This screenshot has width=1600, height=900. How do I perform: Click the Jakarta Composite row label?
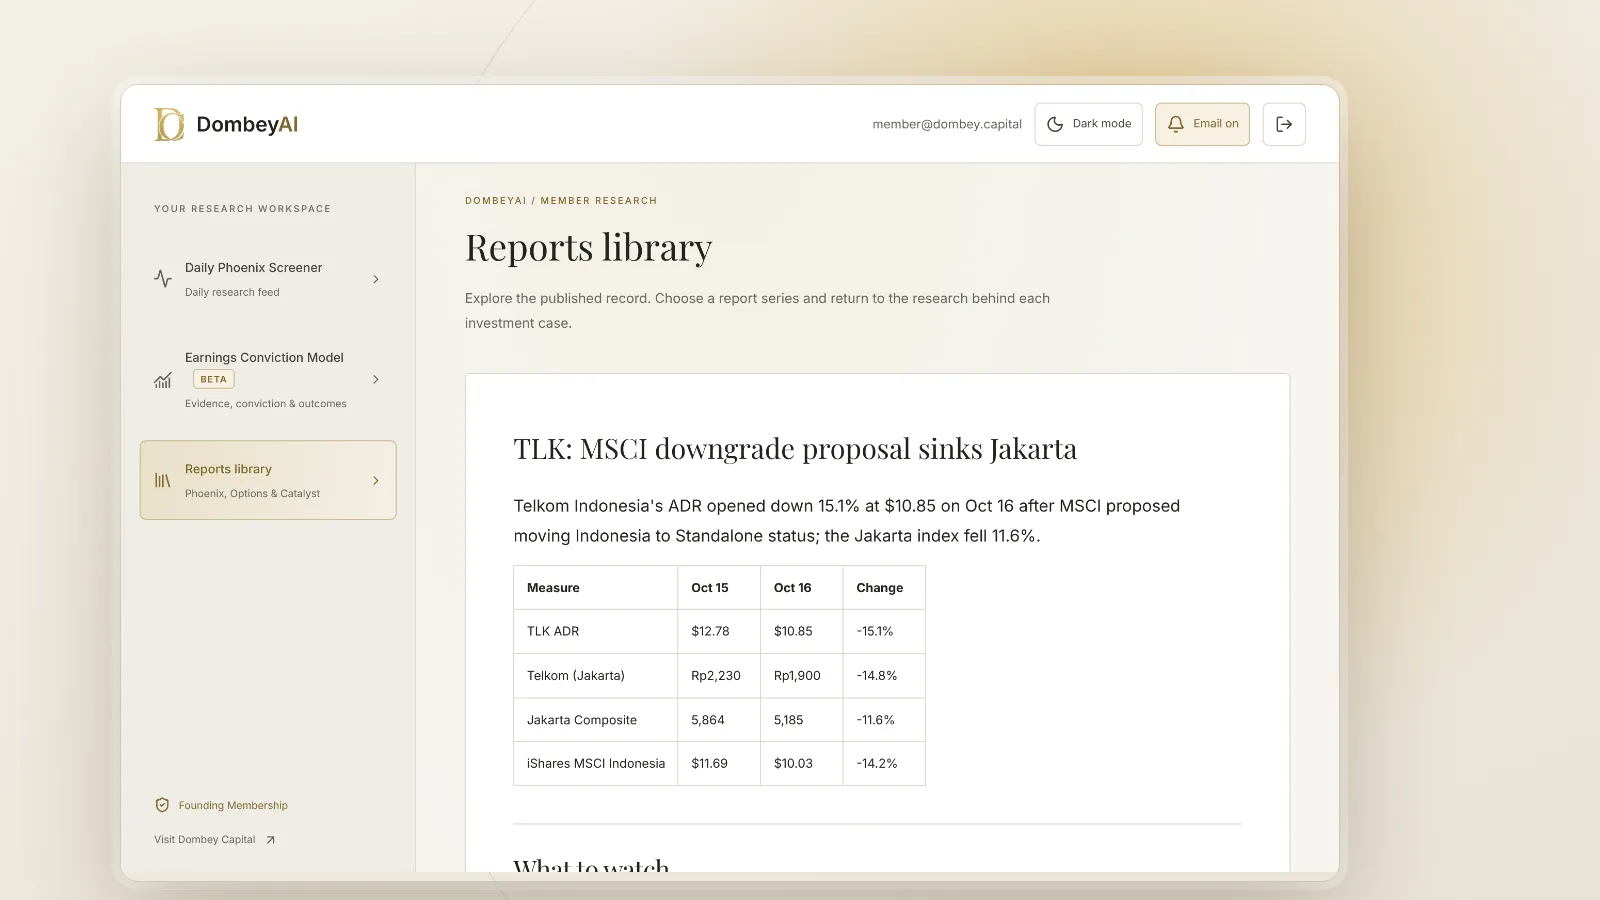tap(582, 720)
